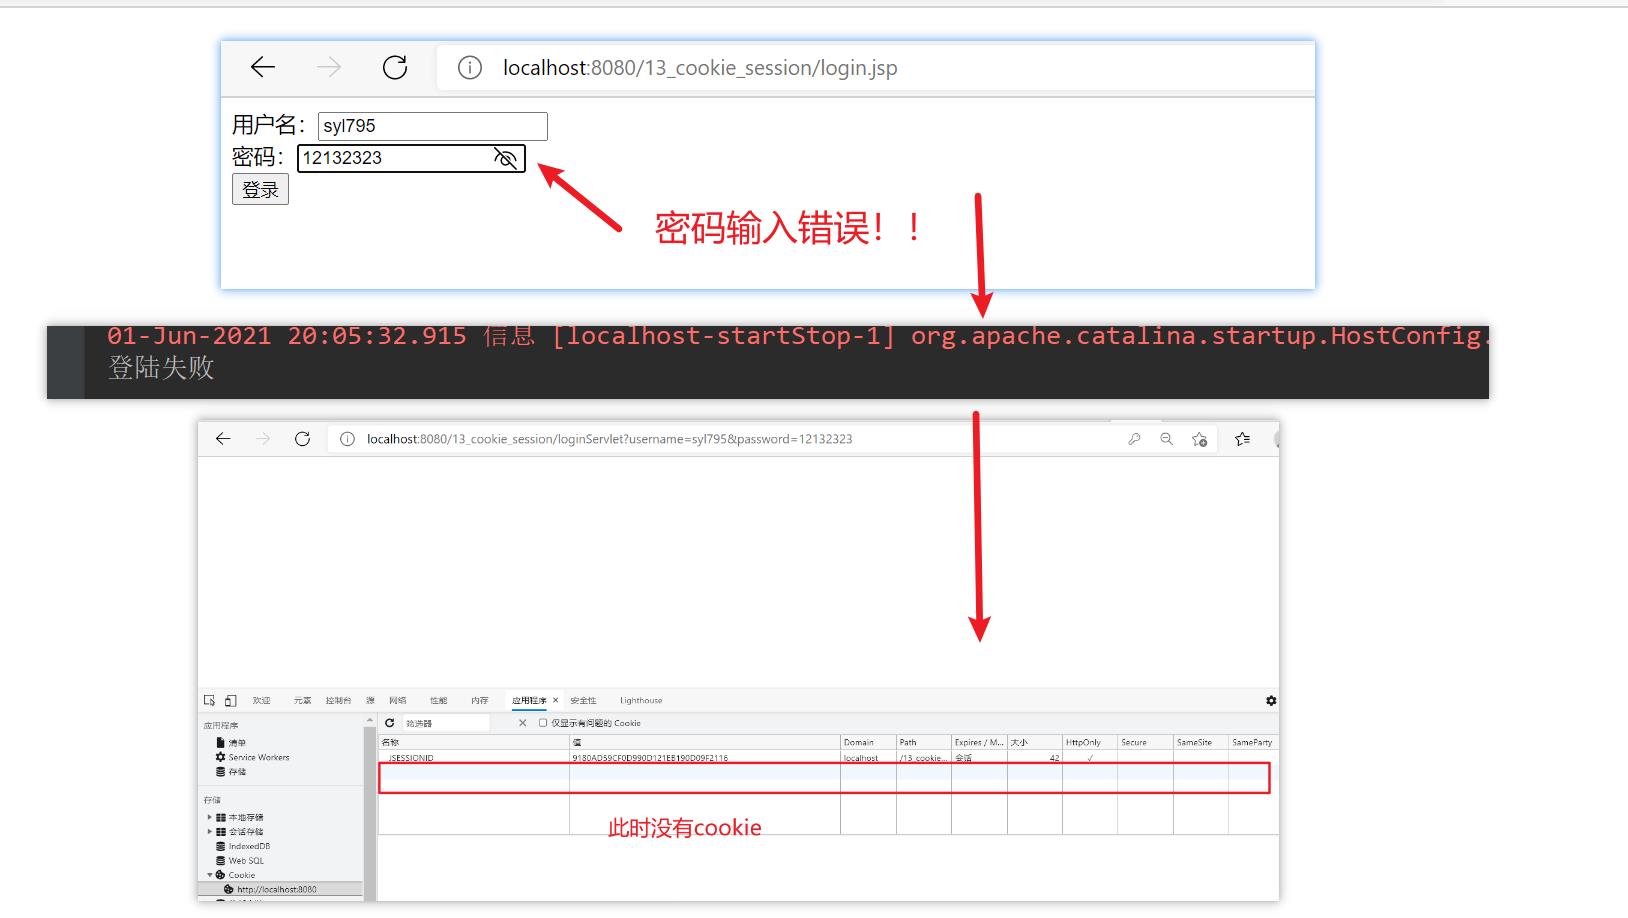Sort cookies by the HttpOnly column header
Screen dimensions: 1628x918
pos(1090,743)
